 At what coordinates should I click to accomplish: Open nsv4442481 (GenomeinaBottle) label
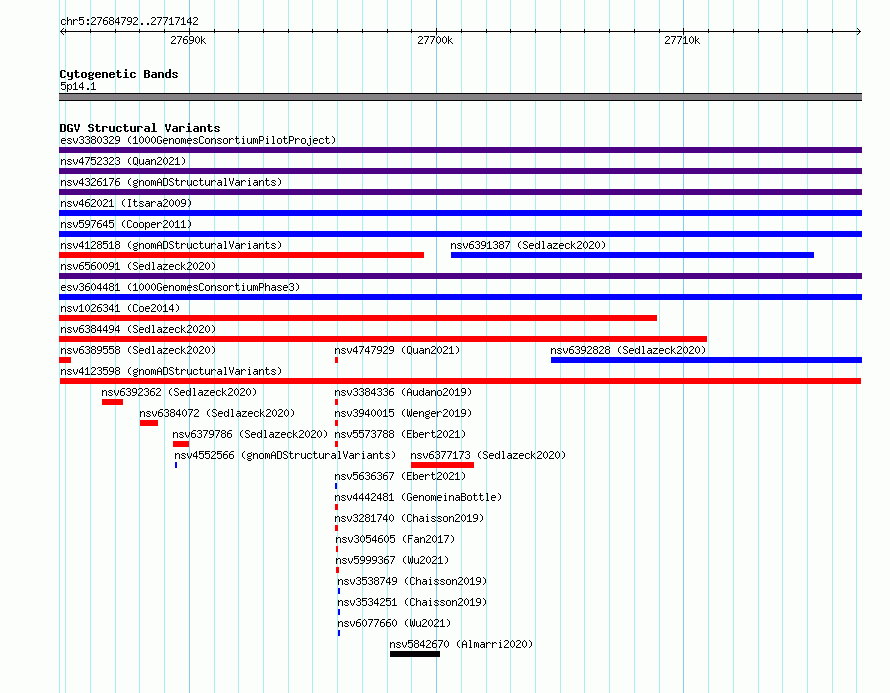pos(418,497)
